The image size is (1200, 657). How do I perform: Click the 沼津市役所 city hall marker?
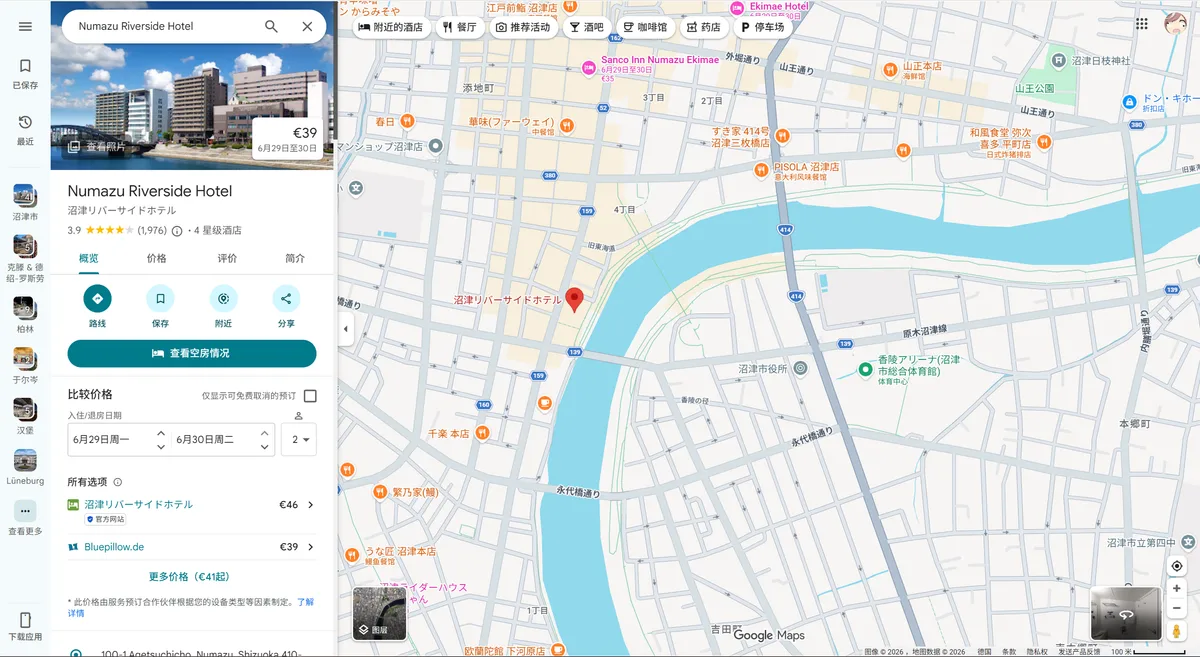[800, 369]
